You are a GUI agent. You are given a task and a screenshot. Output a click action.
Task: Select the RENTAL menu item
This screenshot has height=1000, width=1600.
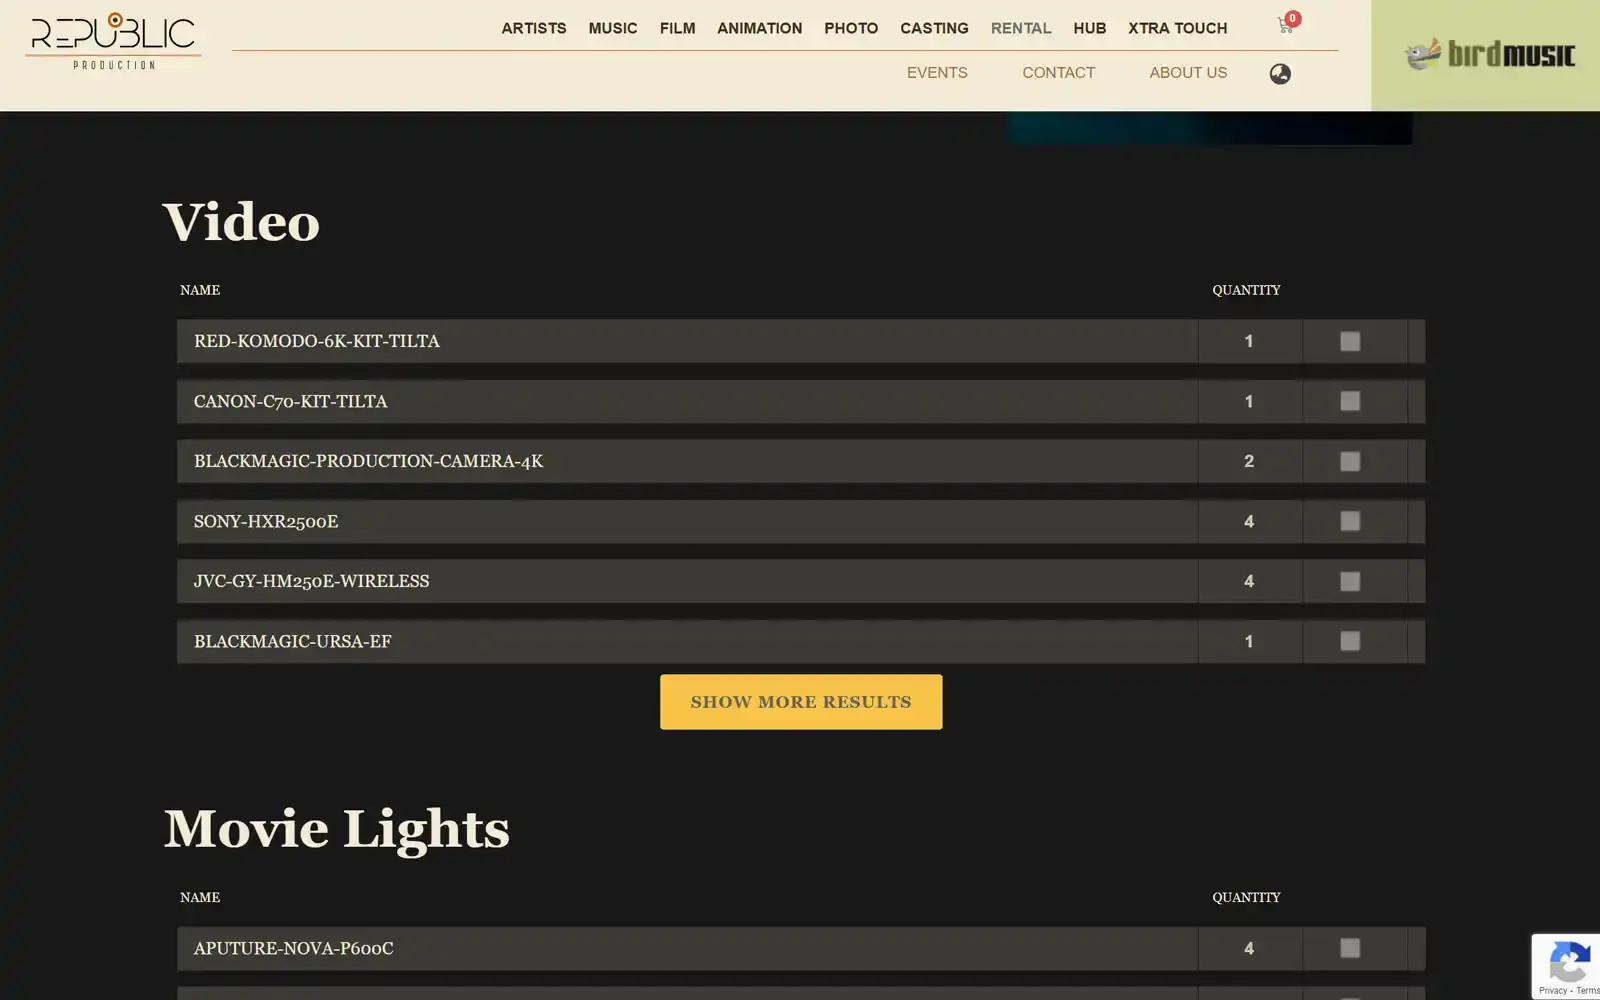tap(1021, 28)
